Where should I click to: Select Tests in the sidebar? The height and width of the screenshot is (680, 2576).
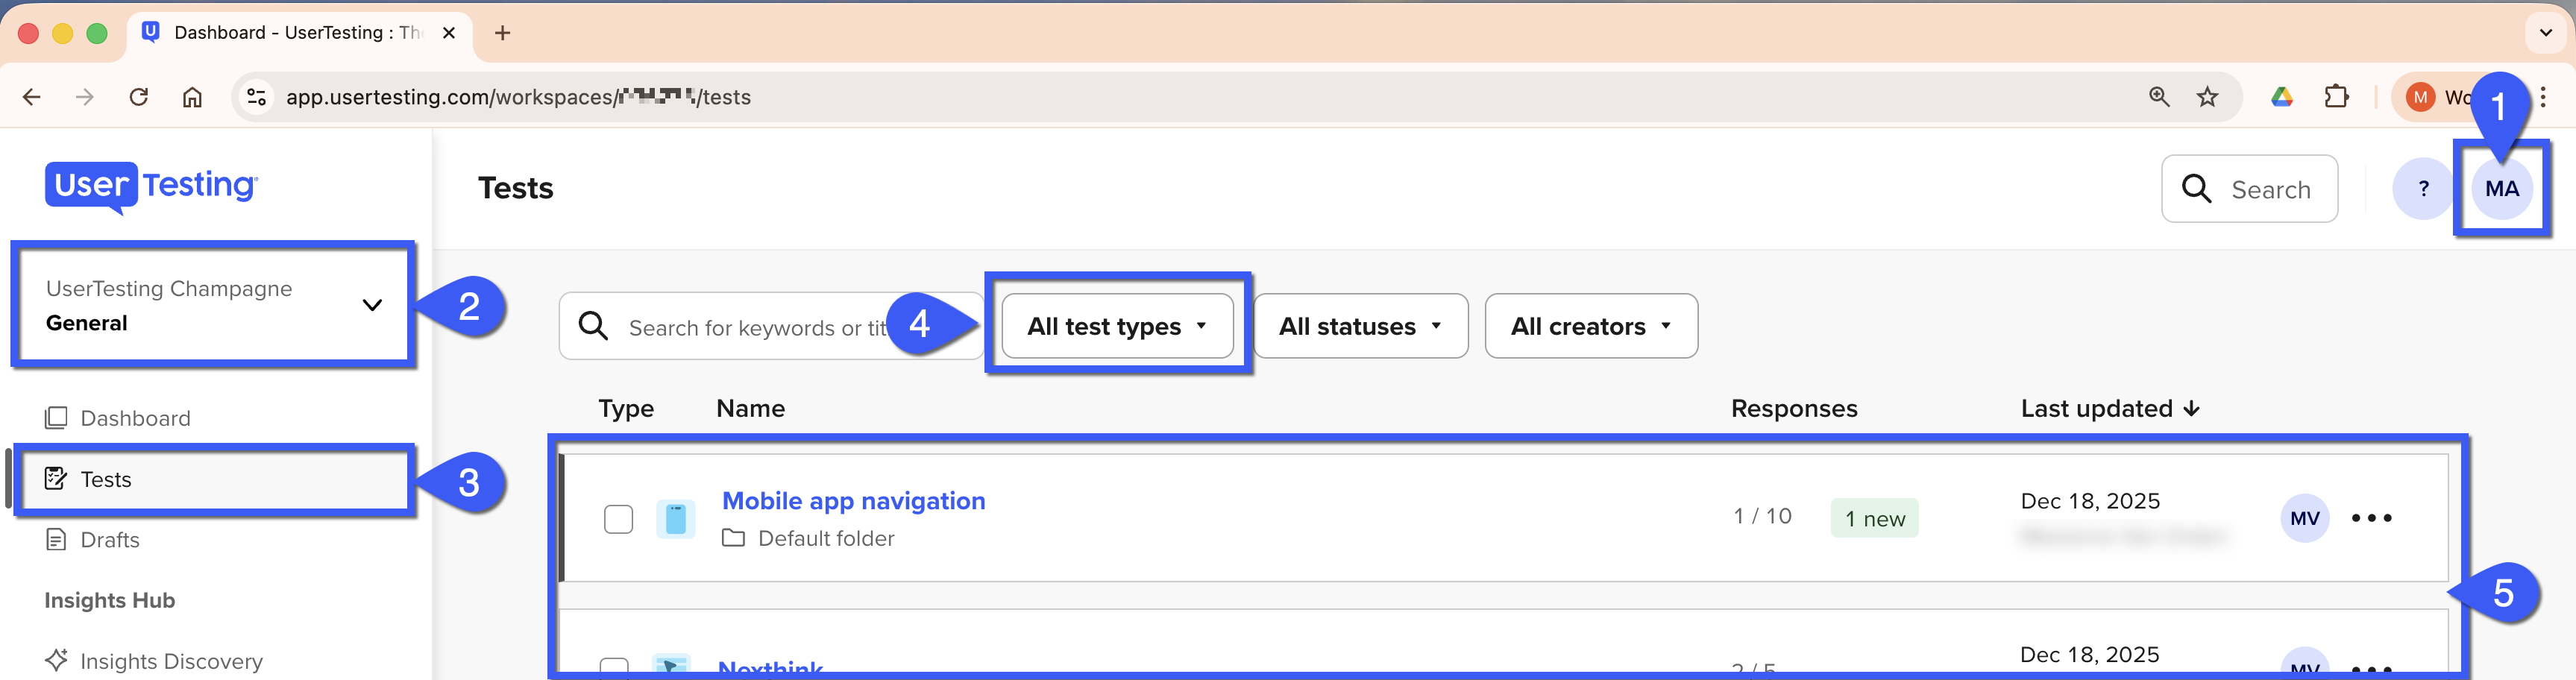coord(214,479)
